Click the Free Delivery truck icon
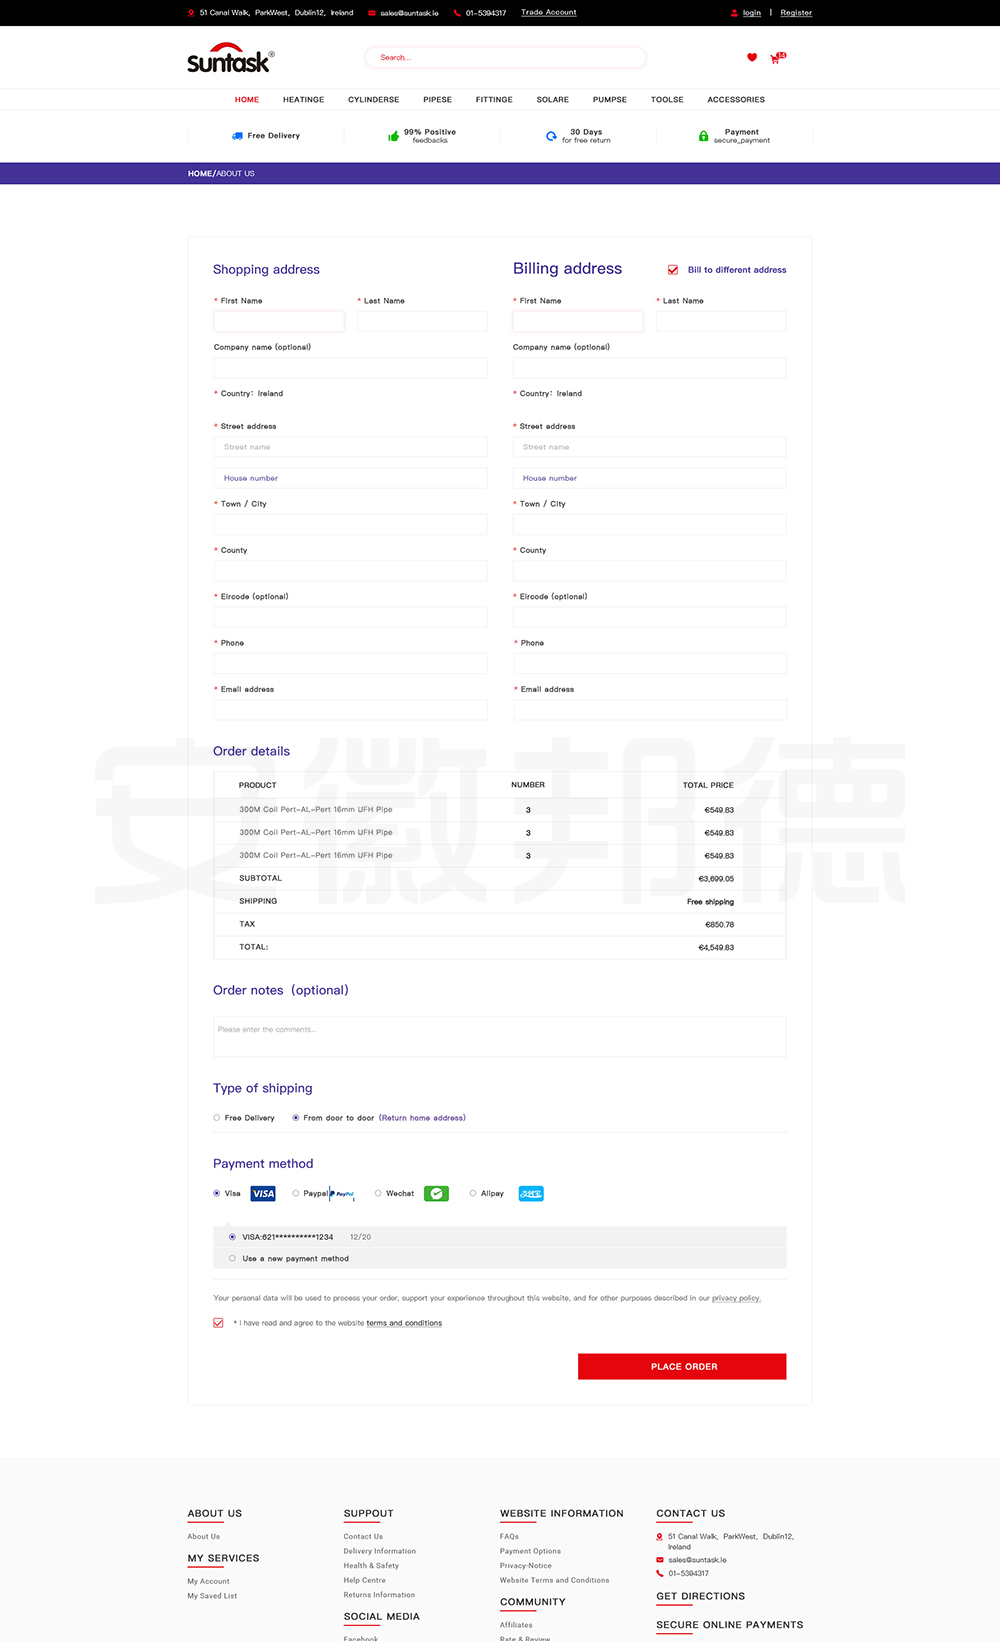Image resolution: width=1000 pixels, height=1641 pixels. coord(237,136)
